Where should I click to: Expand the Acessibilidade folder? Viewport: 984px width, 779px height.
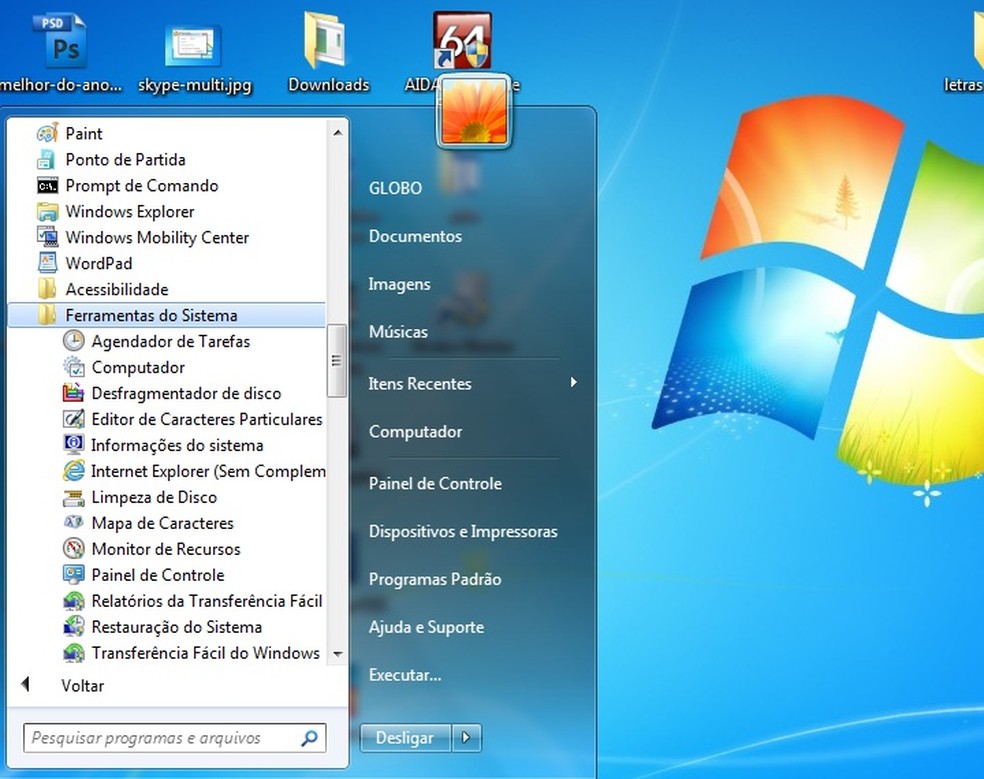[166, 289]
